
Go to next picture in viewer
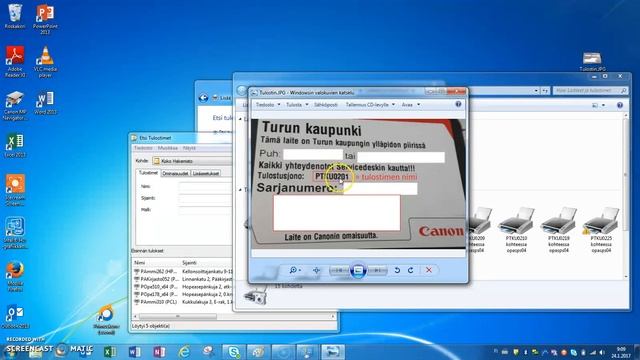pyautogui.click(x=378, y=270)
